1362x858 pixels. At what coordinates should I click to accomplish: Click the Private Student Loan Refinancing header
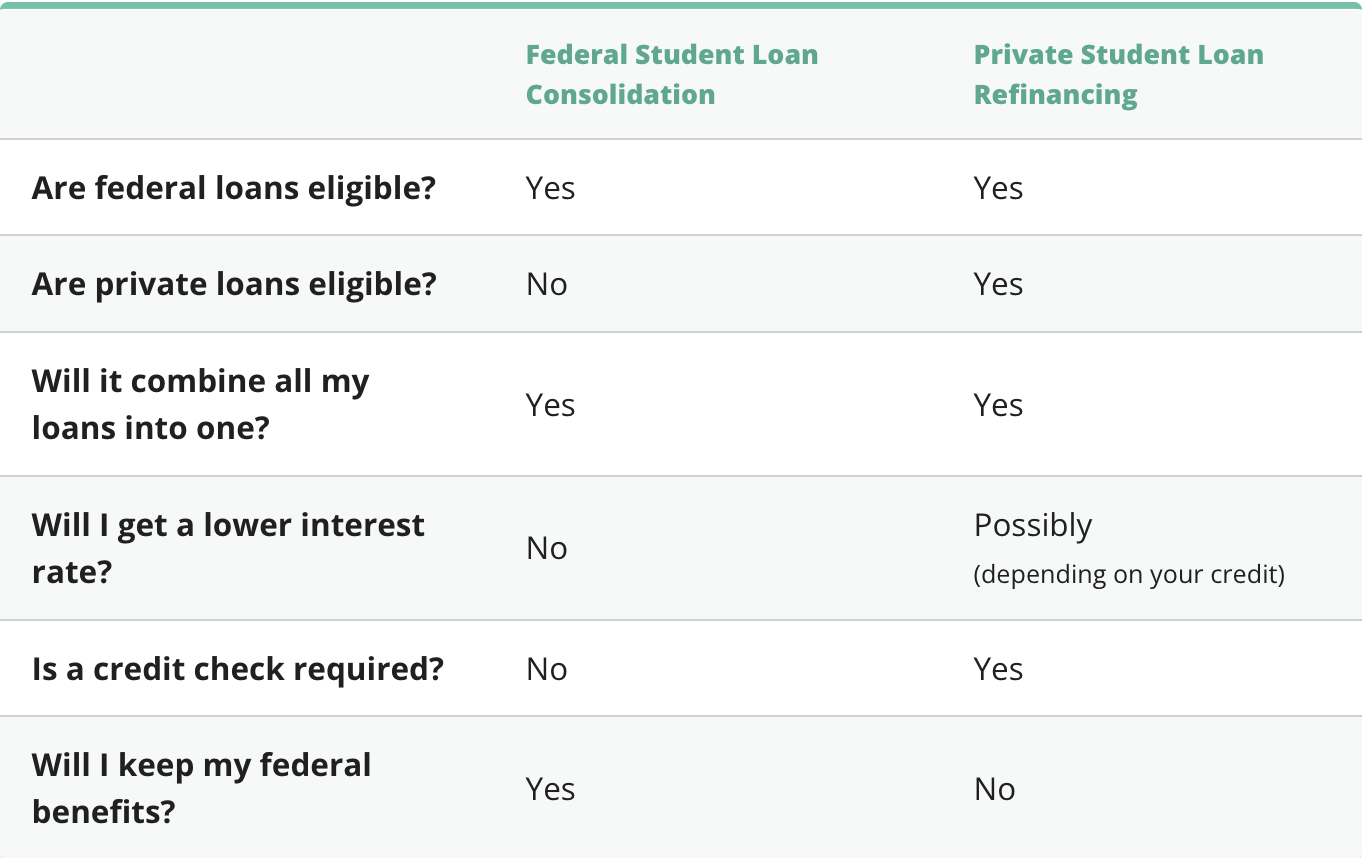coord(1118,74)
